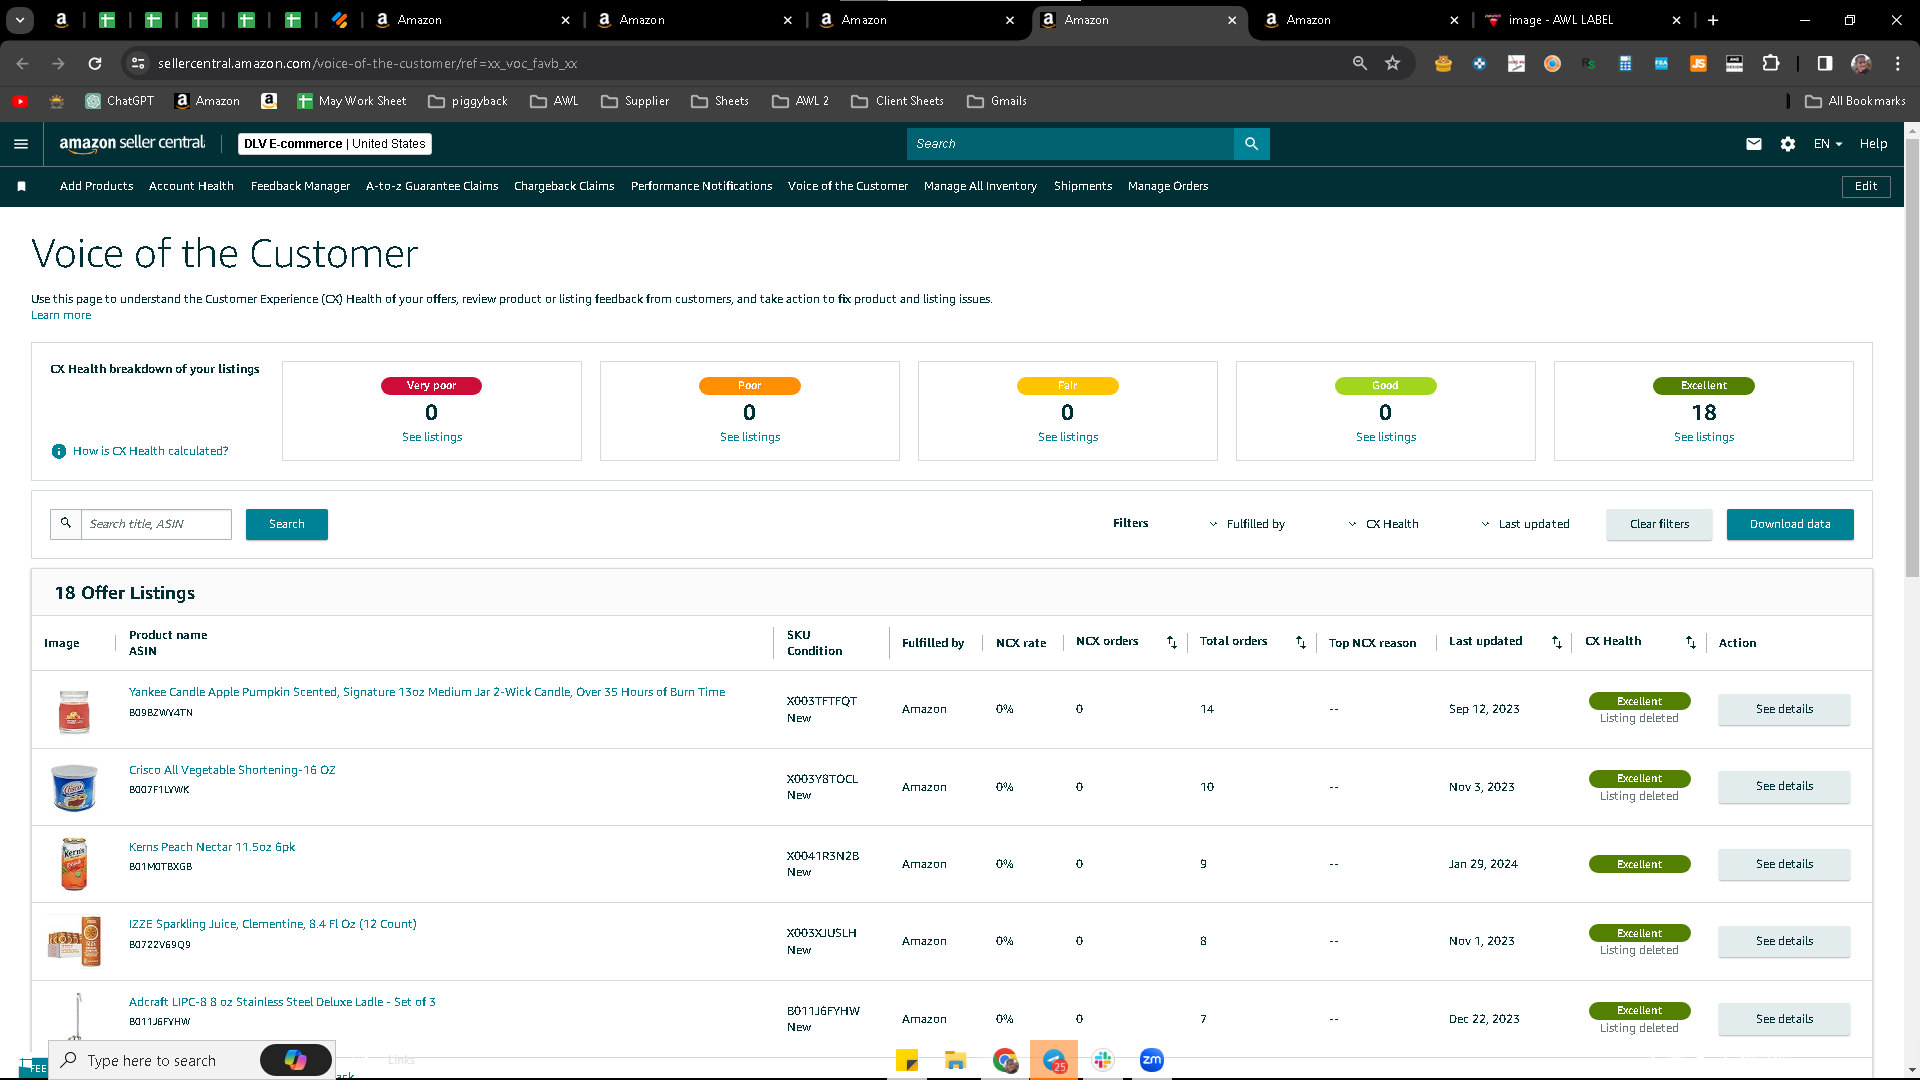Screen dimensions: 1920x1080
Task: Open File Explorer from the taskbar
Action: tap(956, 1060)
